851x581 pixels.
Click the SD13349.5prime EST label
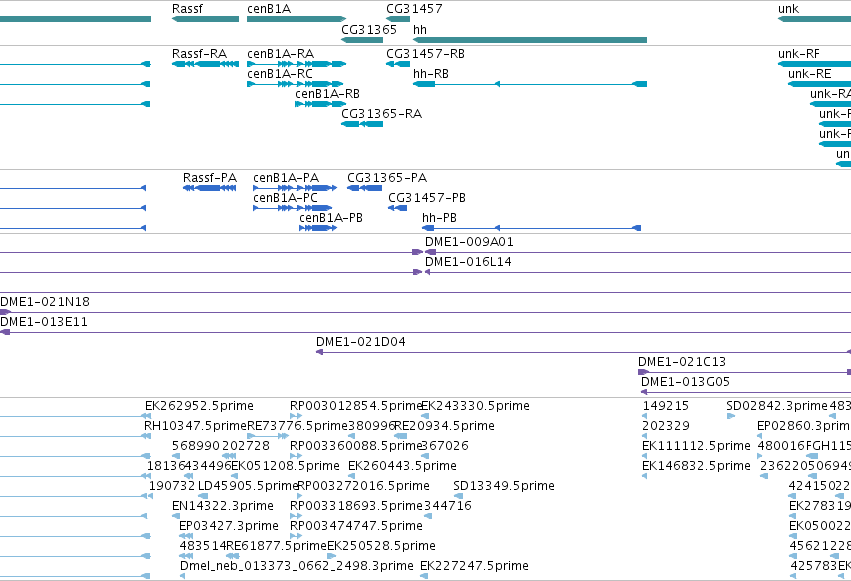pos(504,486)
